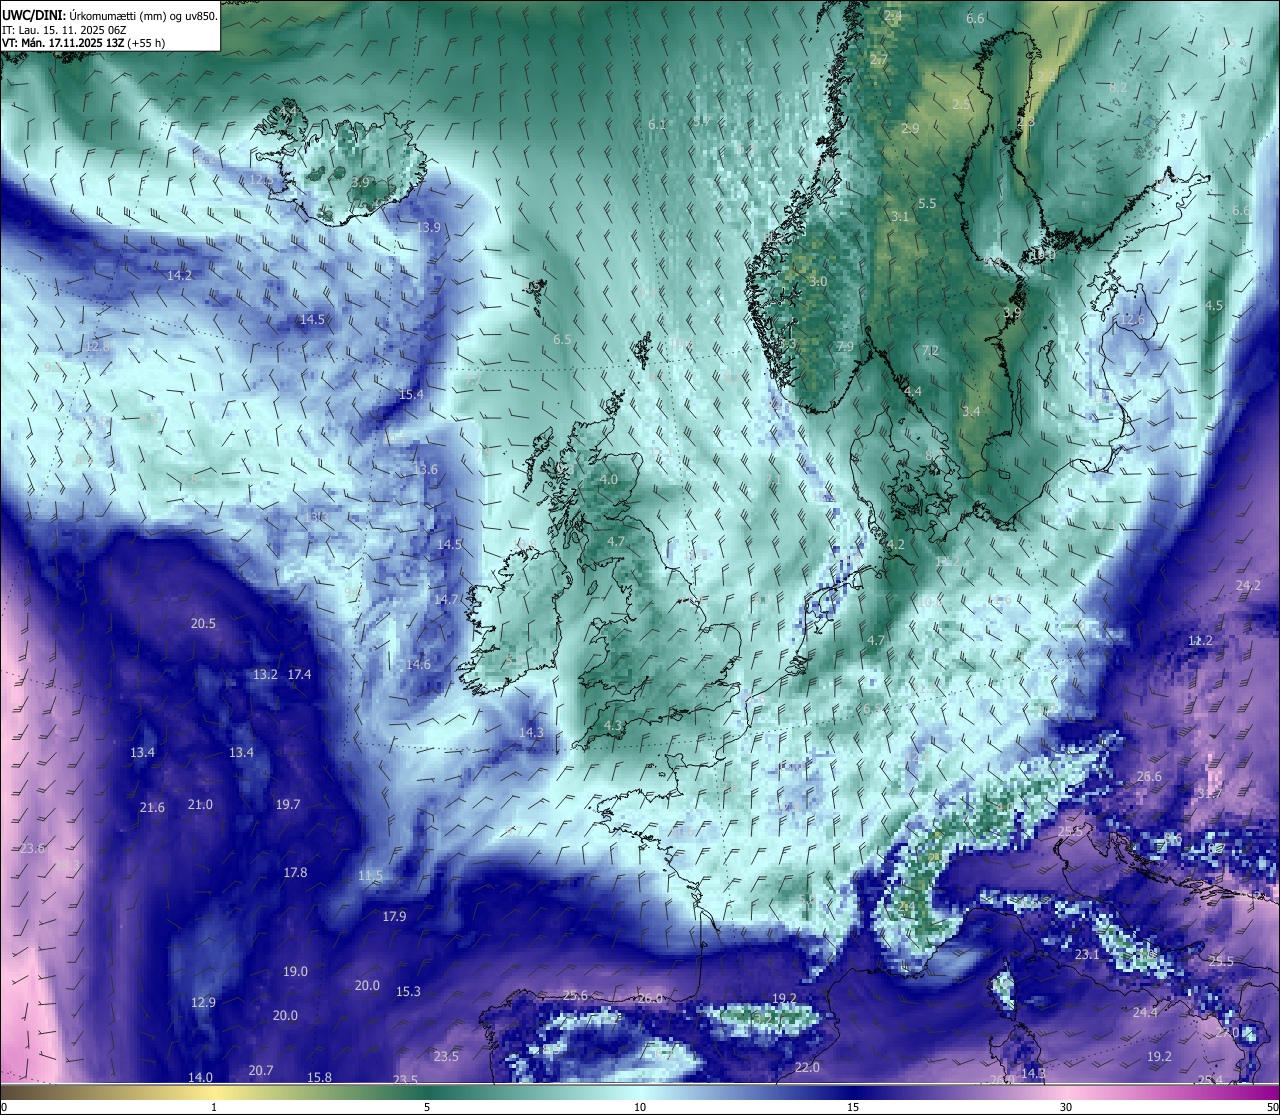Click the 3.0 value over southern Norway

coord(818,282)
